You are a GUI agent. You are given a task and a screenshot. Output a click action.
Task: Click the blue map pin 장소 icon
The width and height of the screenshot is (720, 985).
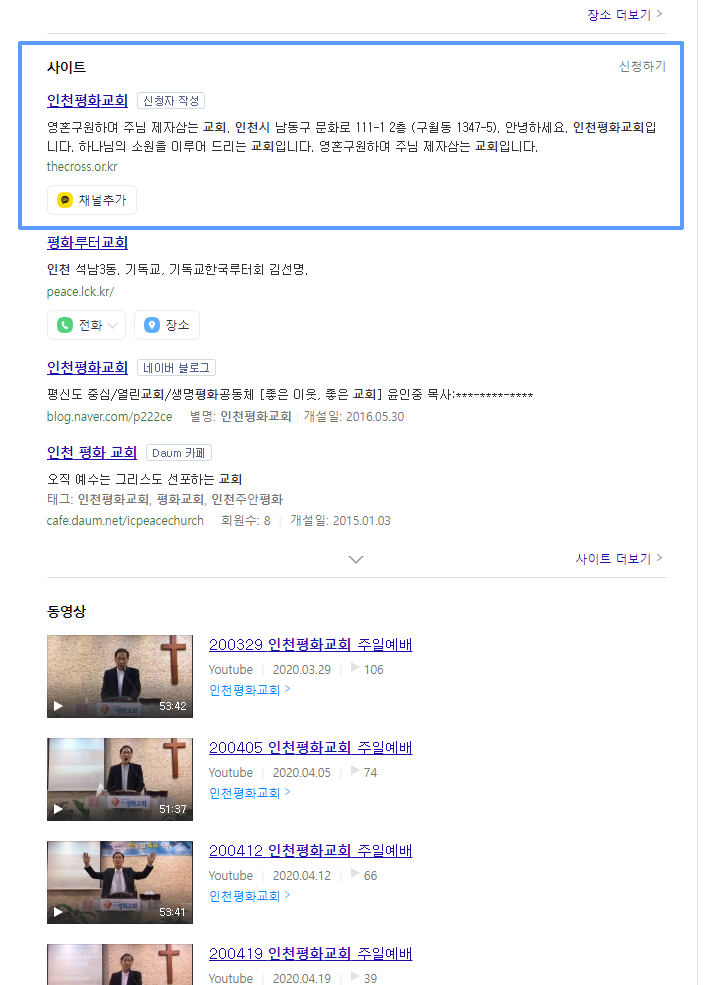tap(152, 325)
